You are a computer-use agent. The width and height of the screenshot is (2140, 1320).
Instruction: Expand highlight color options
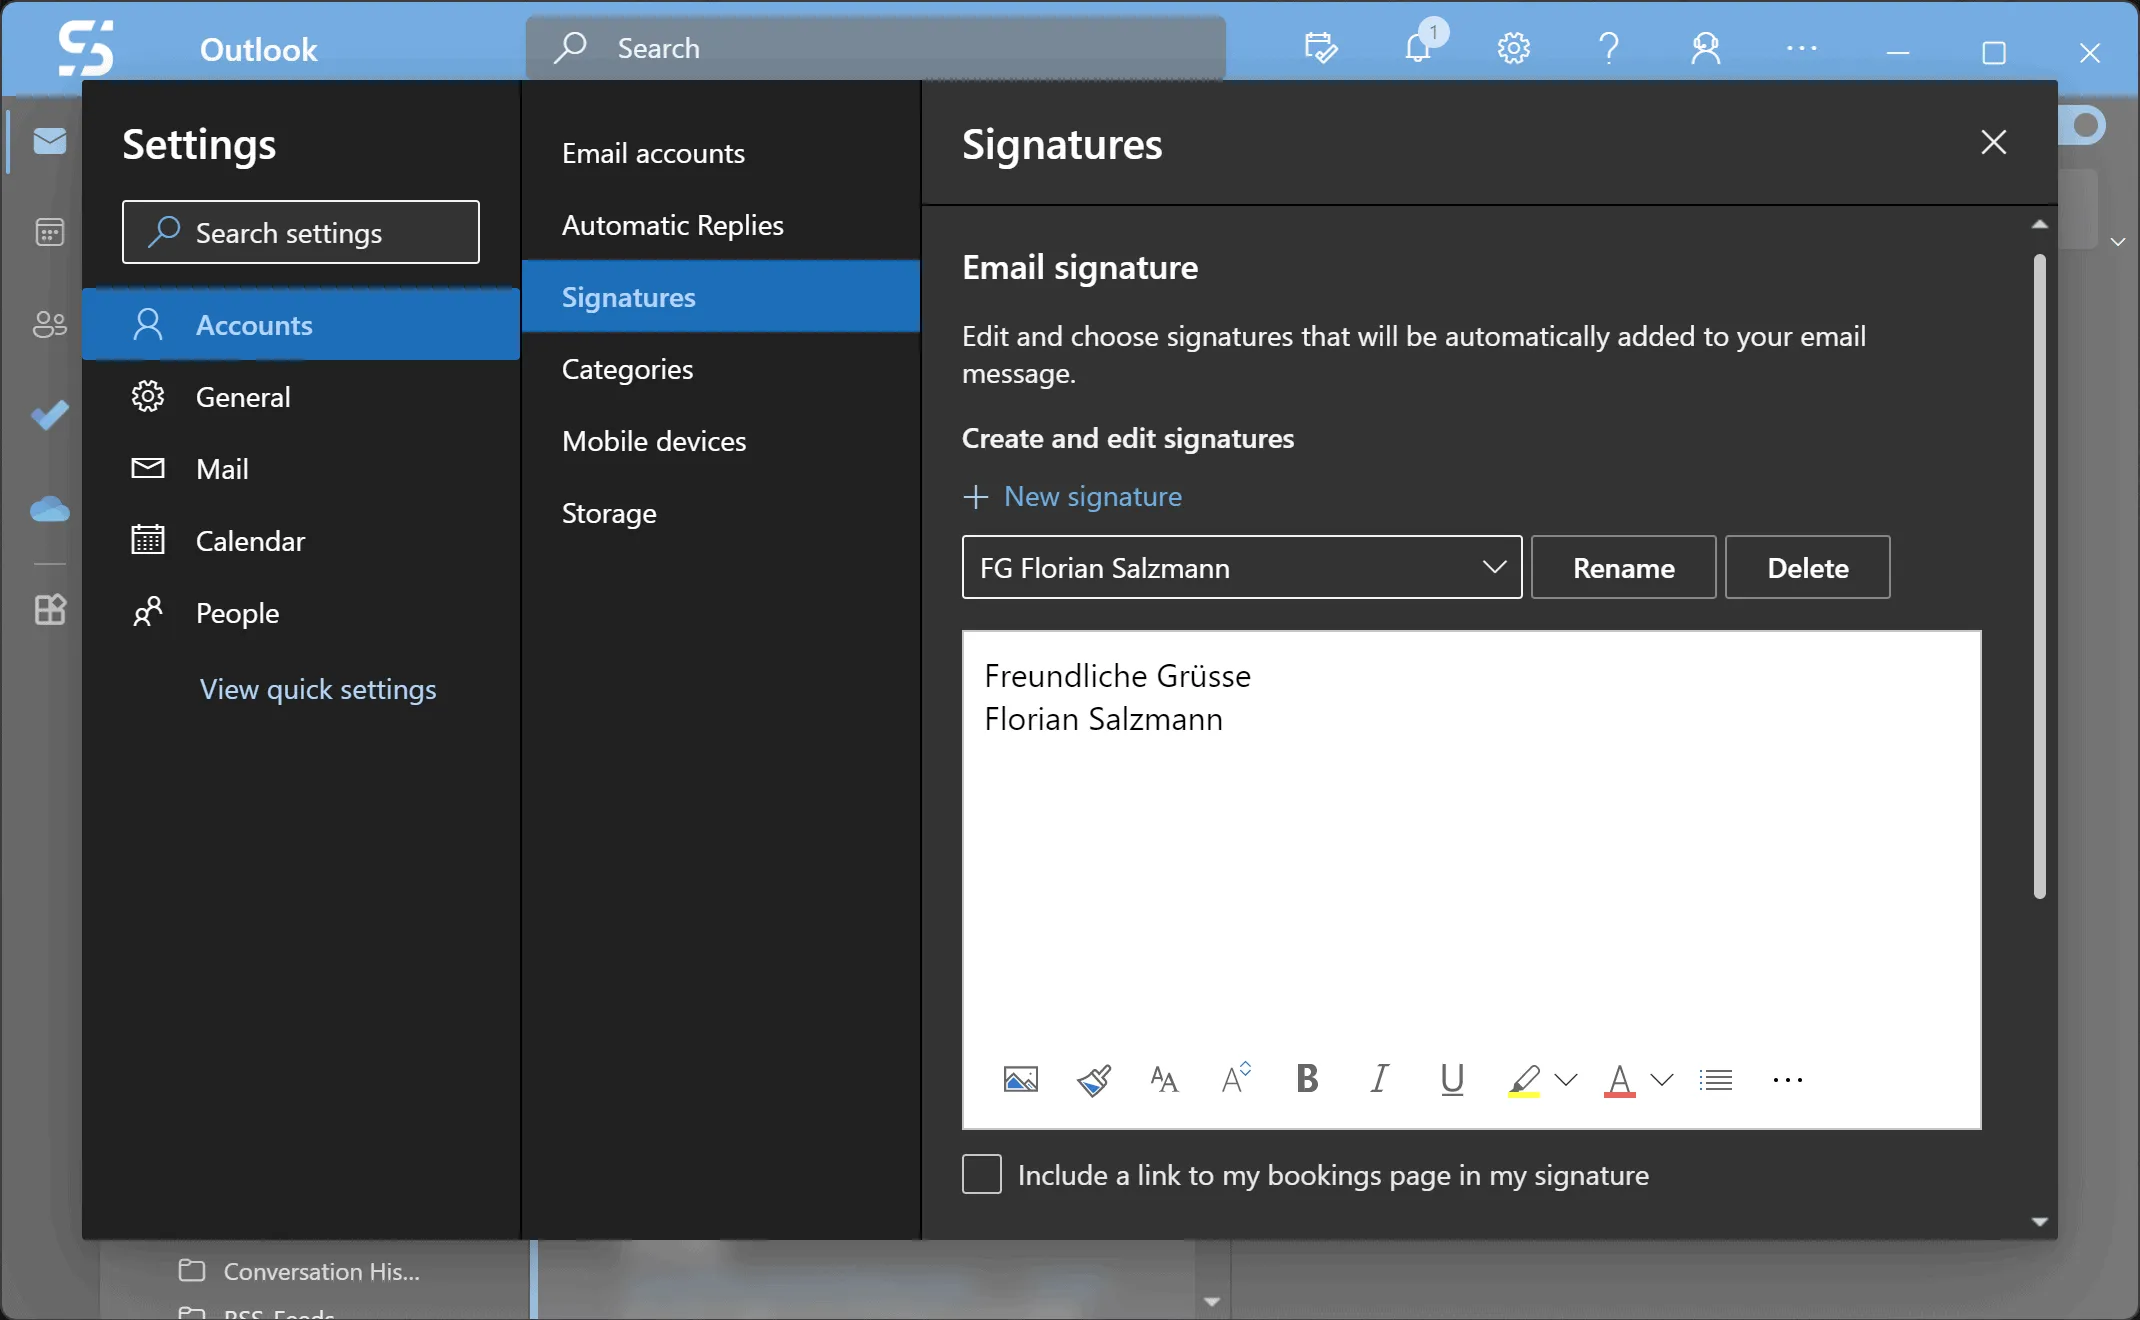pos(1566,1080)
